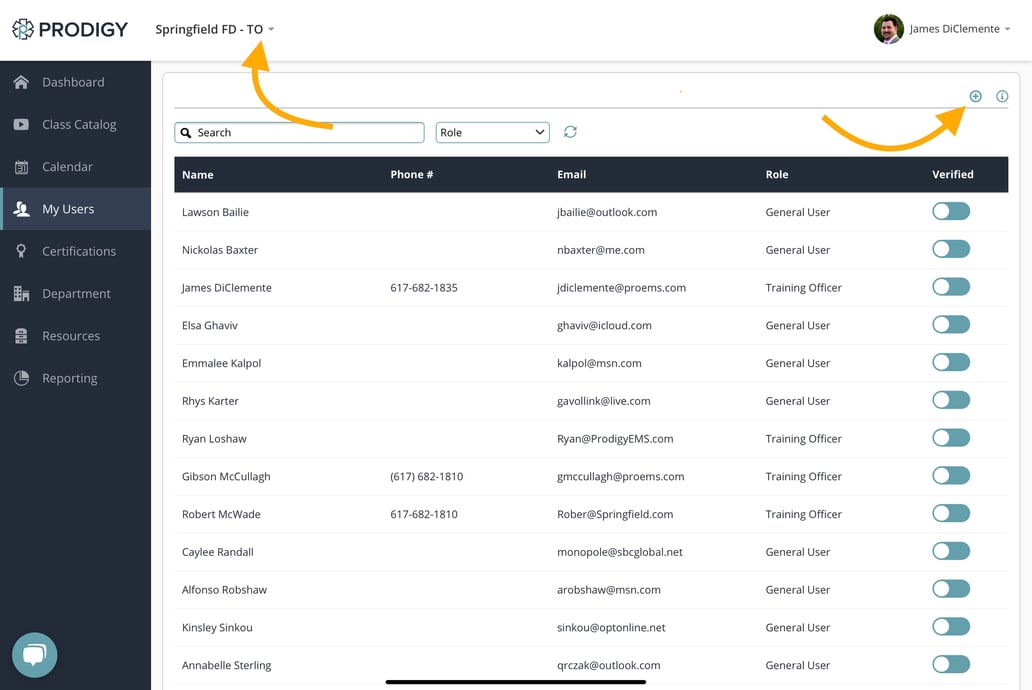Open the Role filter dropdown
Screen dimensions: 1032x690
tap(492, 132)
